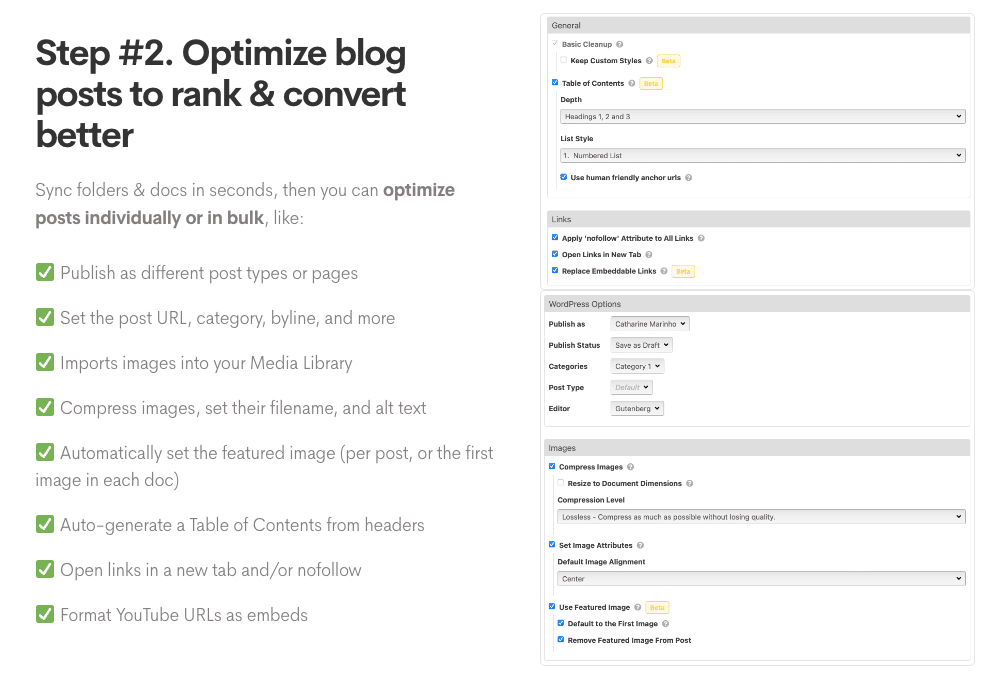This screenshot has width=997, height=679.
Task: Open the Compression Level dropdown
Action: click(762, 517)
